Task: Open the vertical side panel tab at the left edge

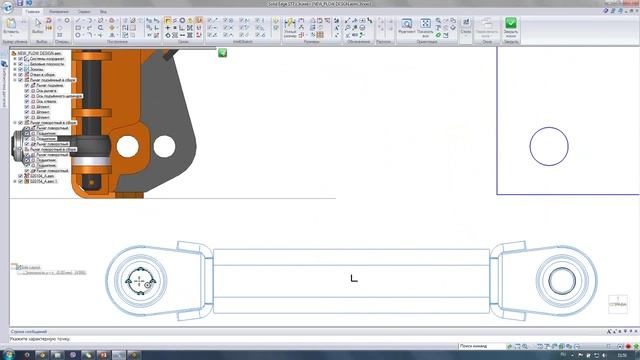Action: pyautogui.click(x=4, y=84)
